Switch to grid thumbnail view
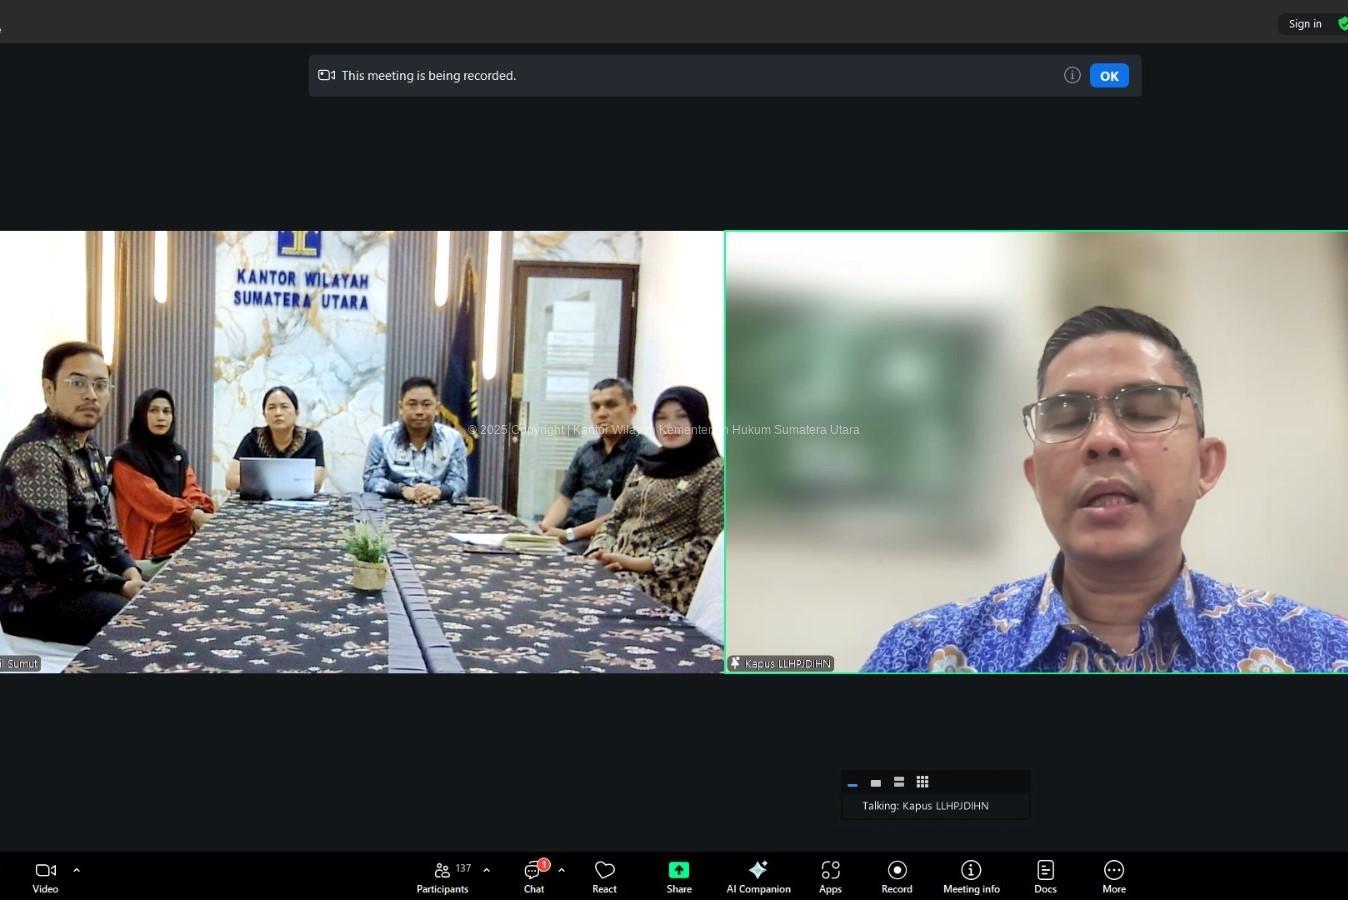 coord(922,782)
